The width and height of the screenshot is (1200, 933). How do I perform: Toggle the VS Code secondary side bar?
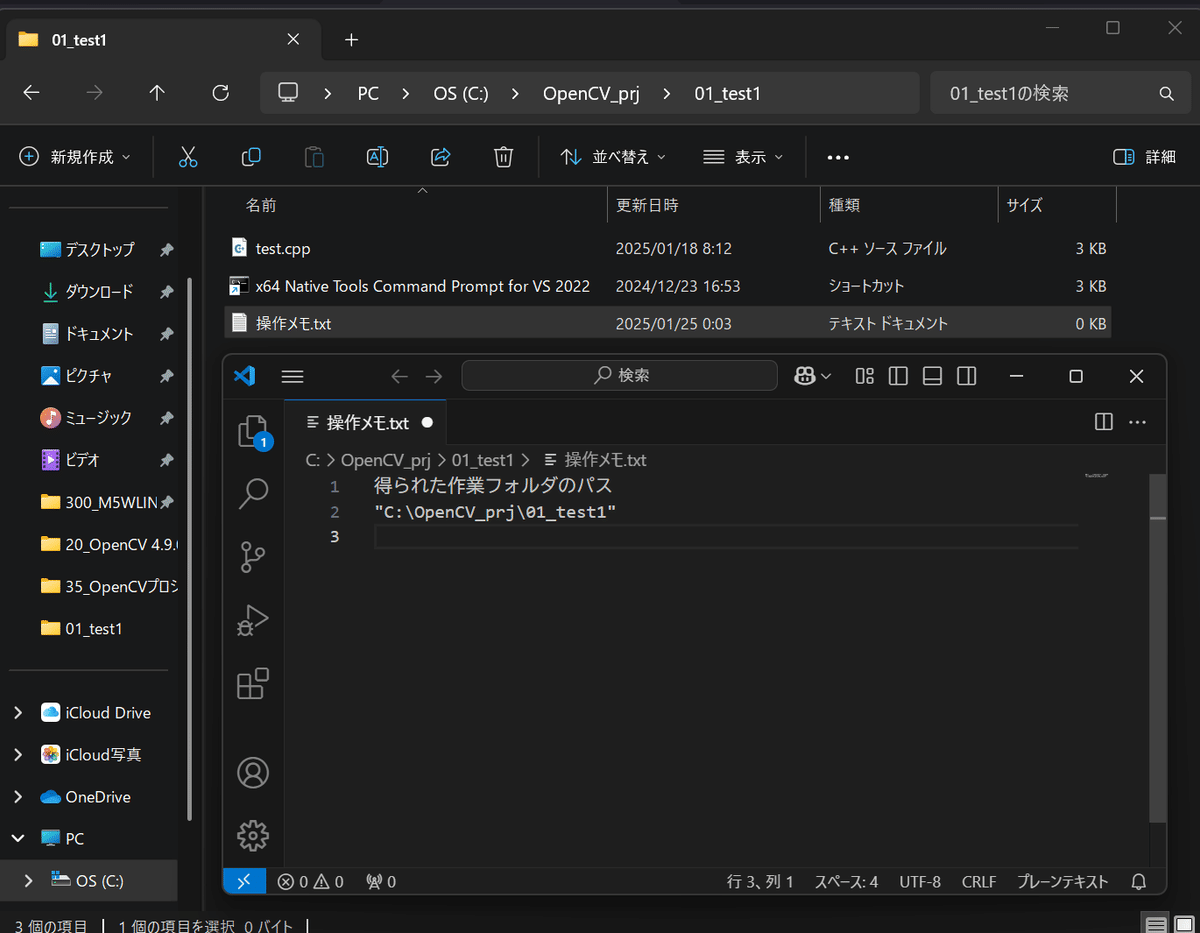(966, 376)
